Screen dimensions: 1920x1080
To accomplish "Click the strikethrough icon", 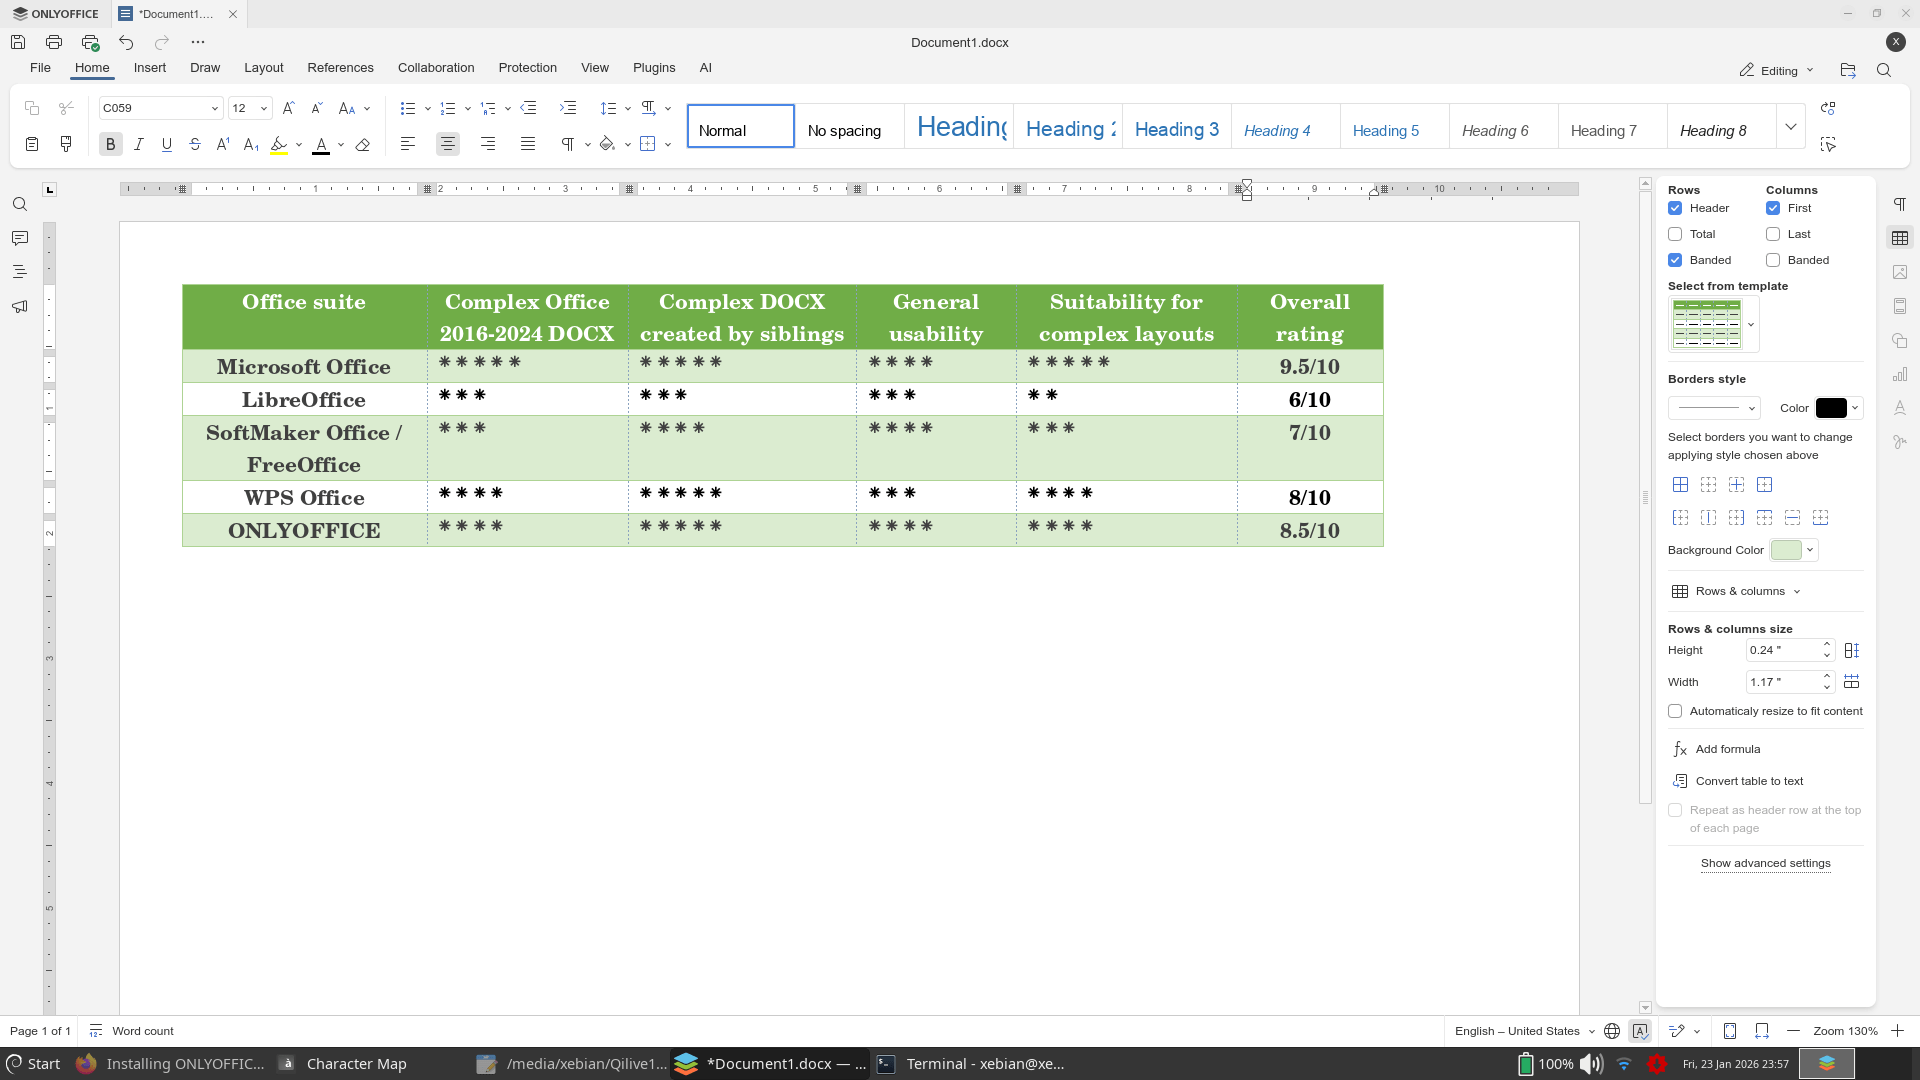I will click(195, 144).
